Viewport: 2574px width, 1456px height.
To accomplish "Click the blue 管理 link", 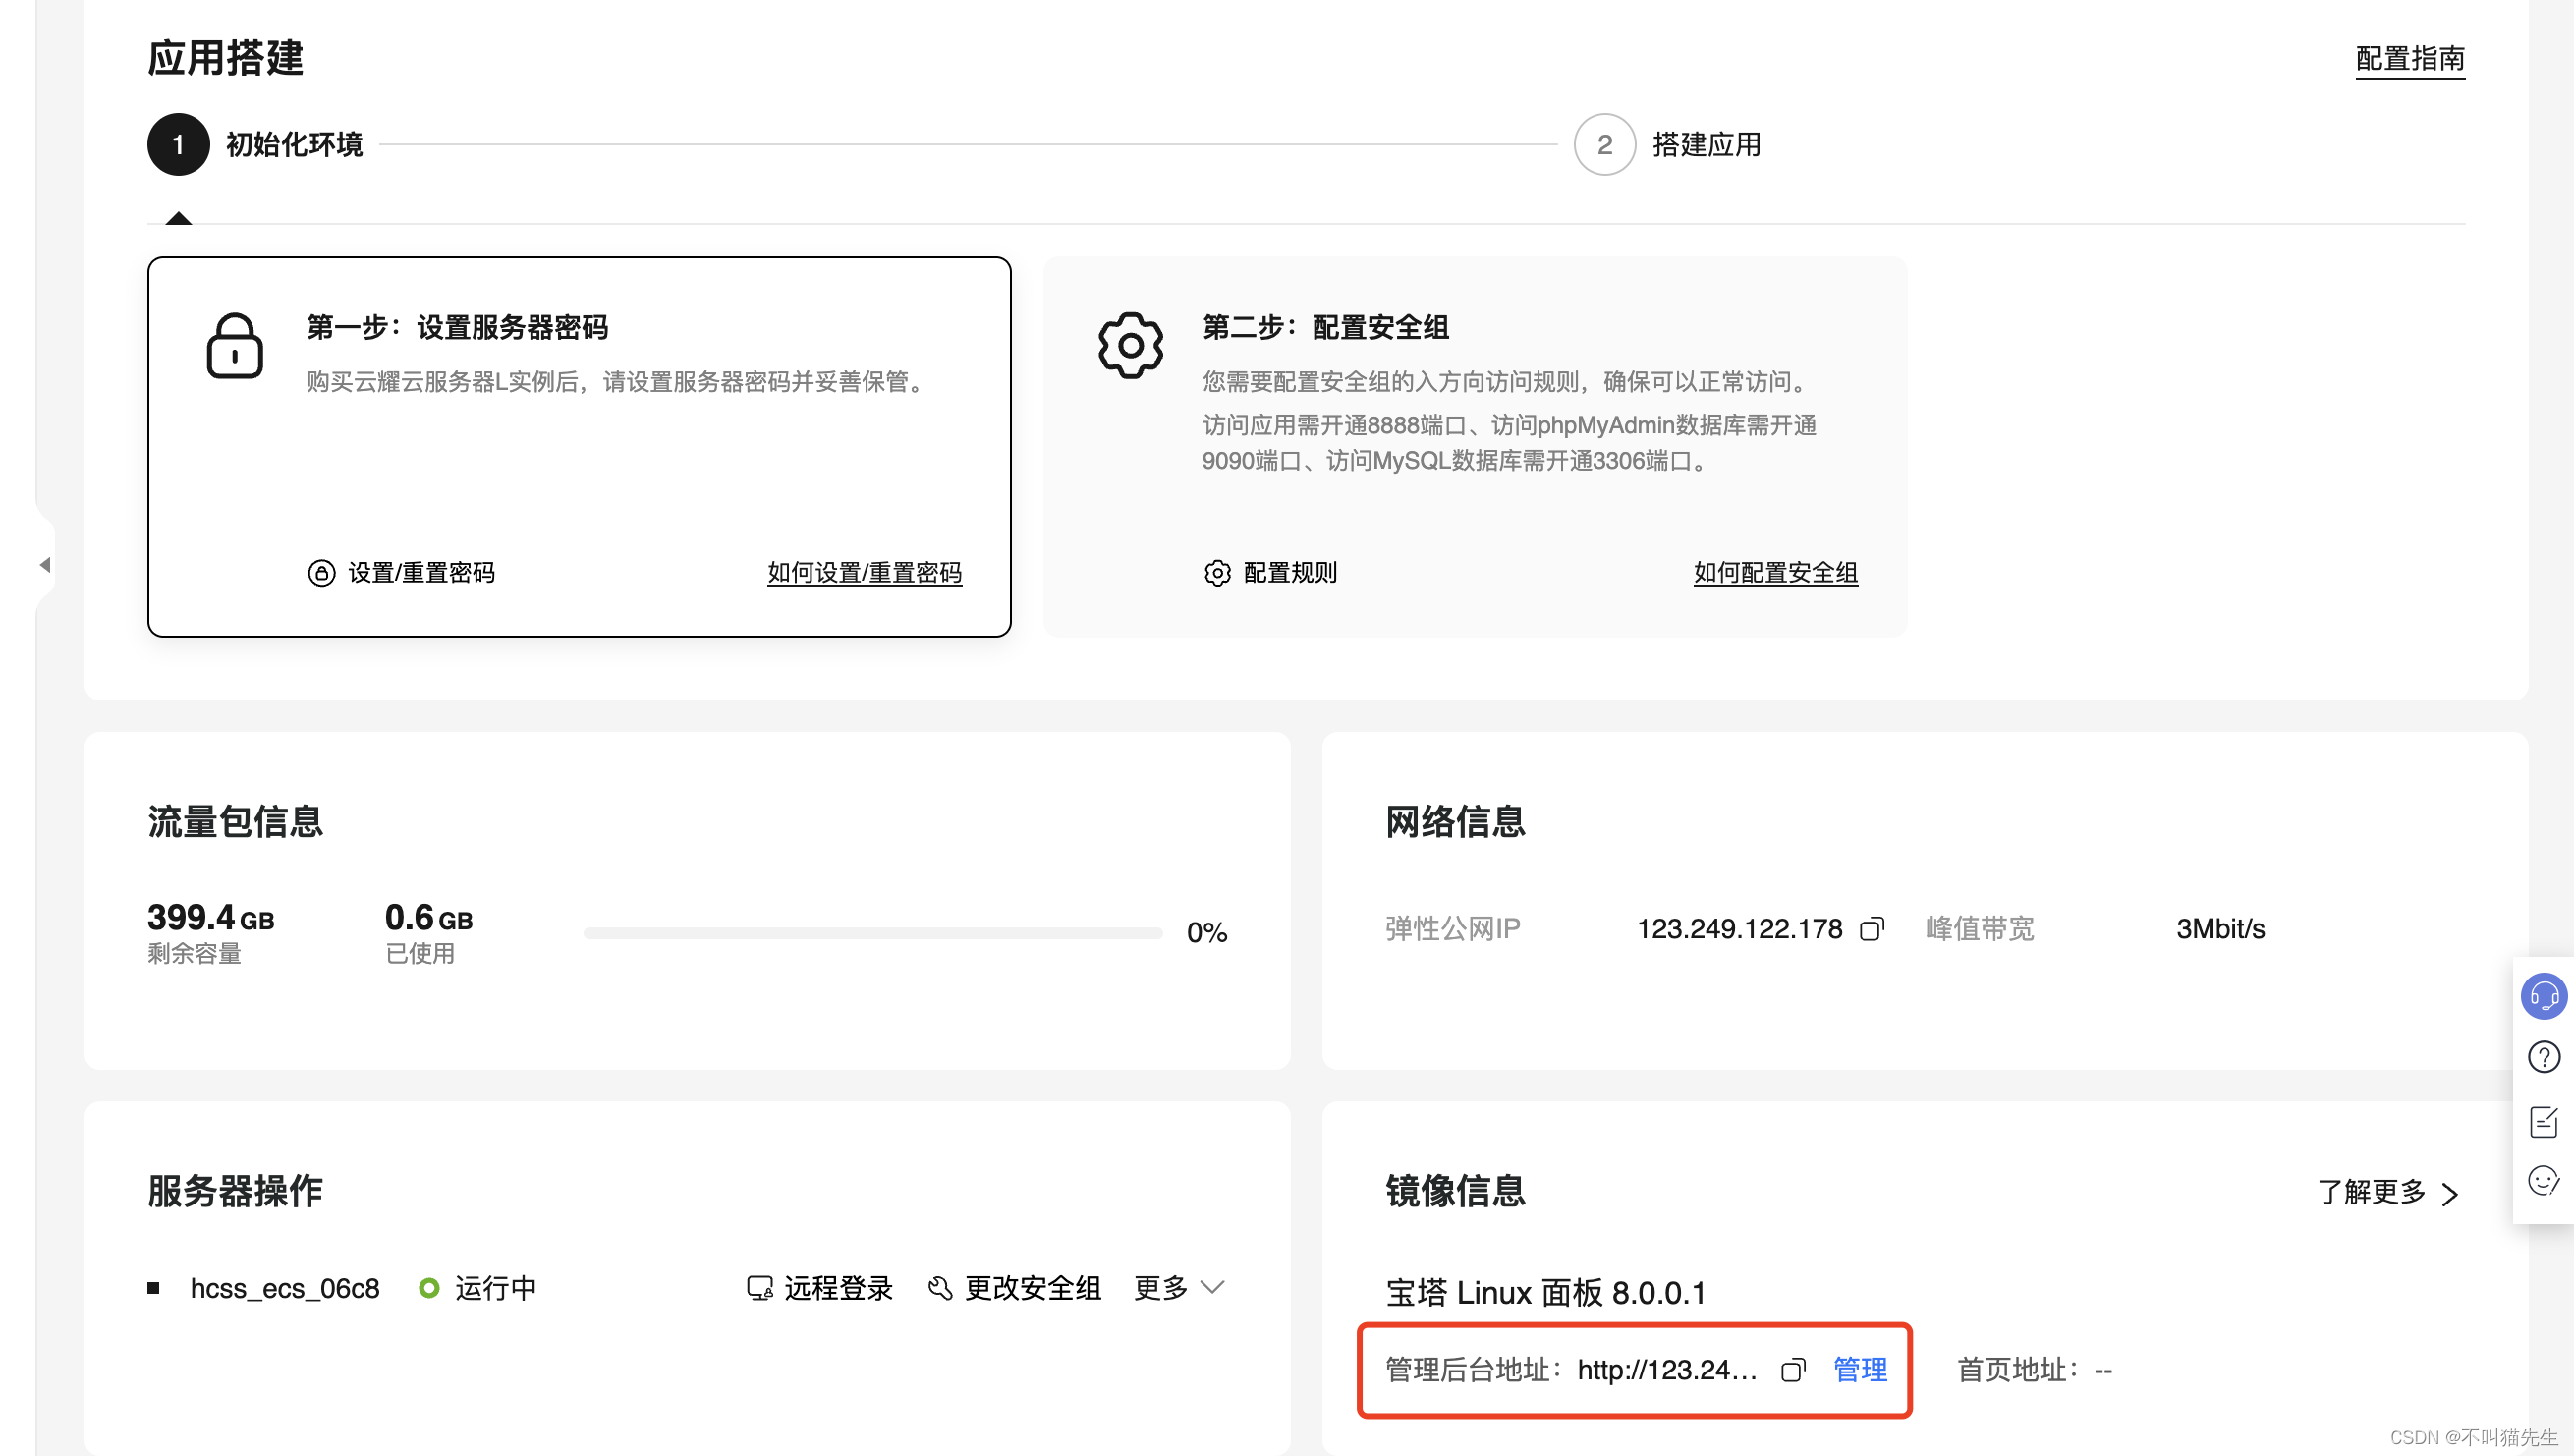I will [1860, 1370].
